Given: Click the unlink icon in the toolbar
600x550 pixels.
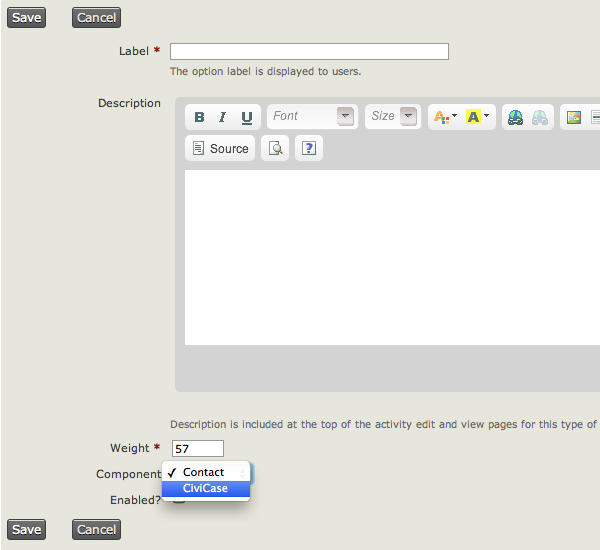Looking at the screenshot, I should point(540,117).
